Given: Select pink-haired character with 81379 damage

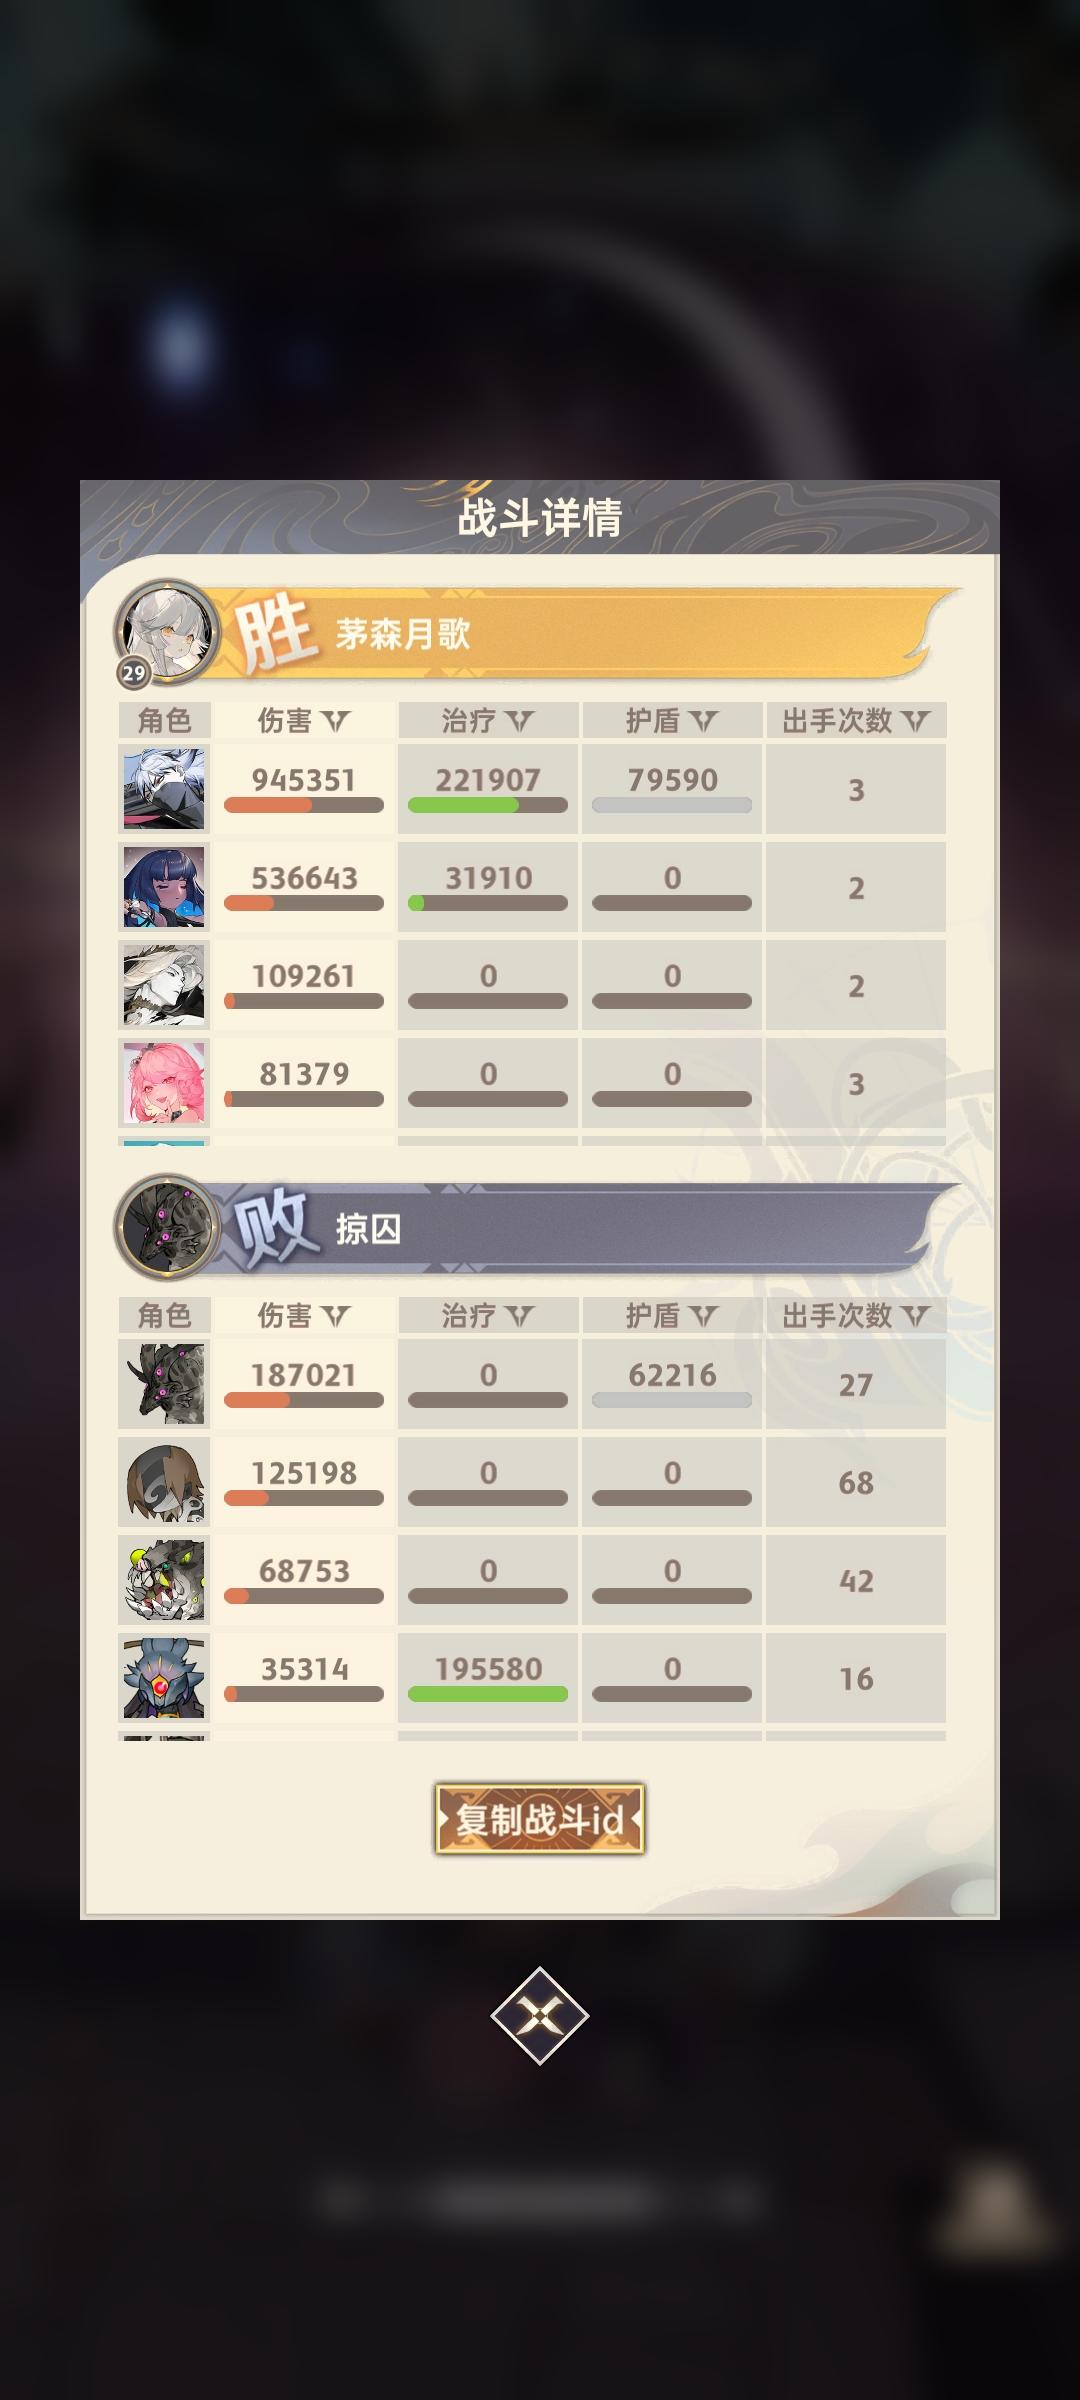Looking at the screenshot, I should pyautogui.click(x=164, y=1083).
